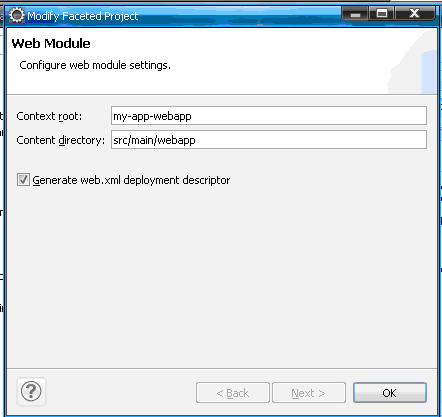Click the 'Content directory:' label
442x417 pixels.
pos(60,140)
